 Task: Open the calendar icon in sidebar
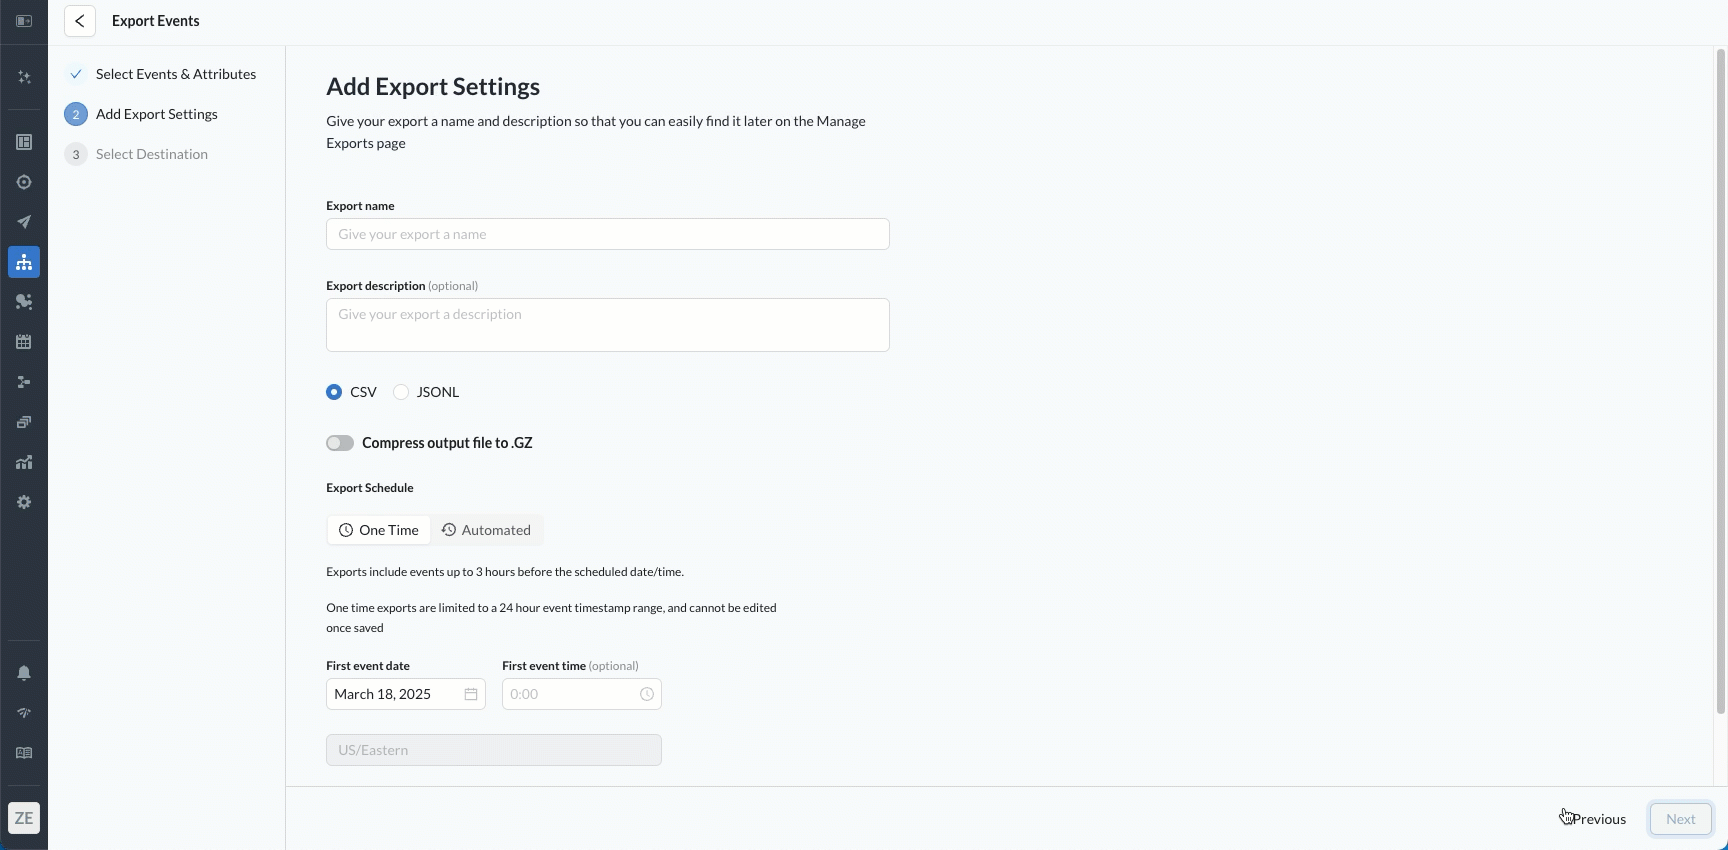24,342
